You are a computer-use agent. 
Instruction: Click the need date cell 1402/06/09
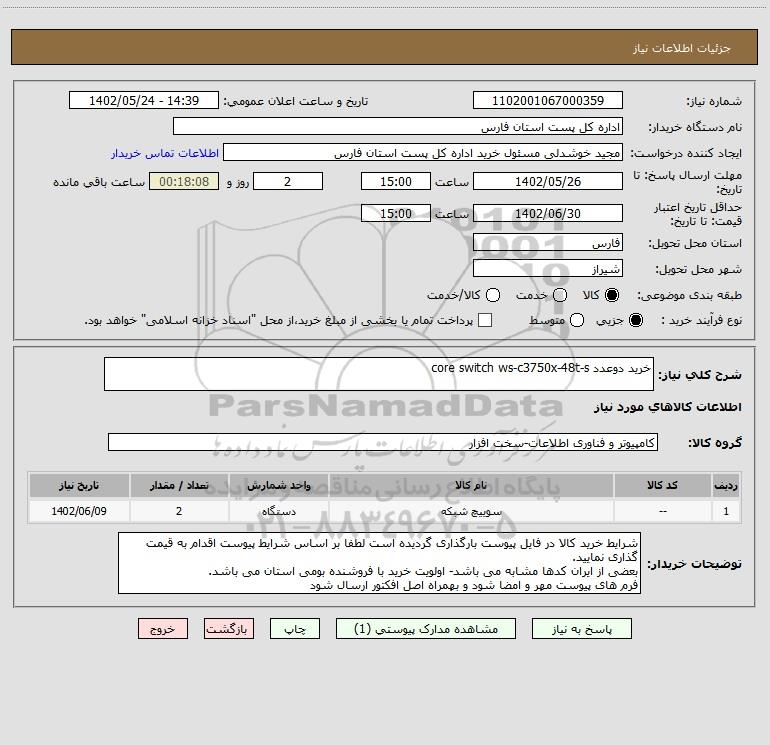click(x=79, y=511)
